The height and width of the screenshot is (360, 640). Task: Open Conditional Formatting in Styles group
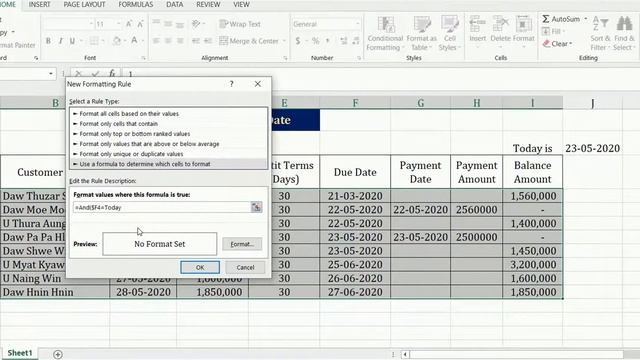[x=385, y=33]
